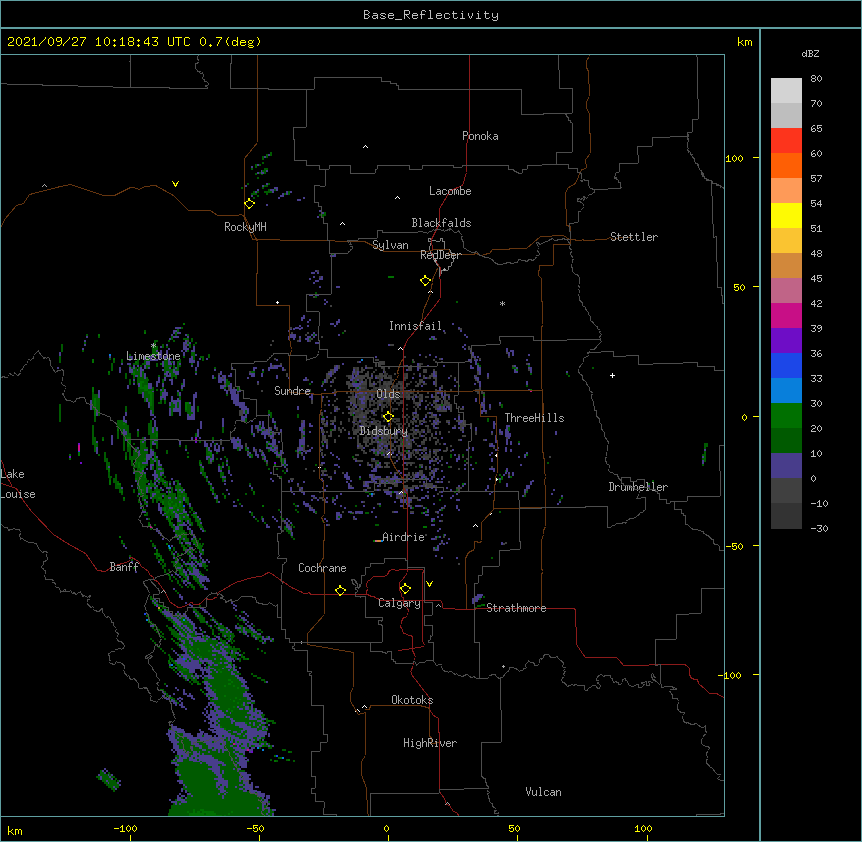Click the -100 tick on bottom axis
Screen dimensions: 862x842
tap(125, 829)
